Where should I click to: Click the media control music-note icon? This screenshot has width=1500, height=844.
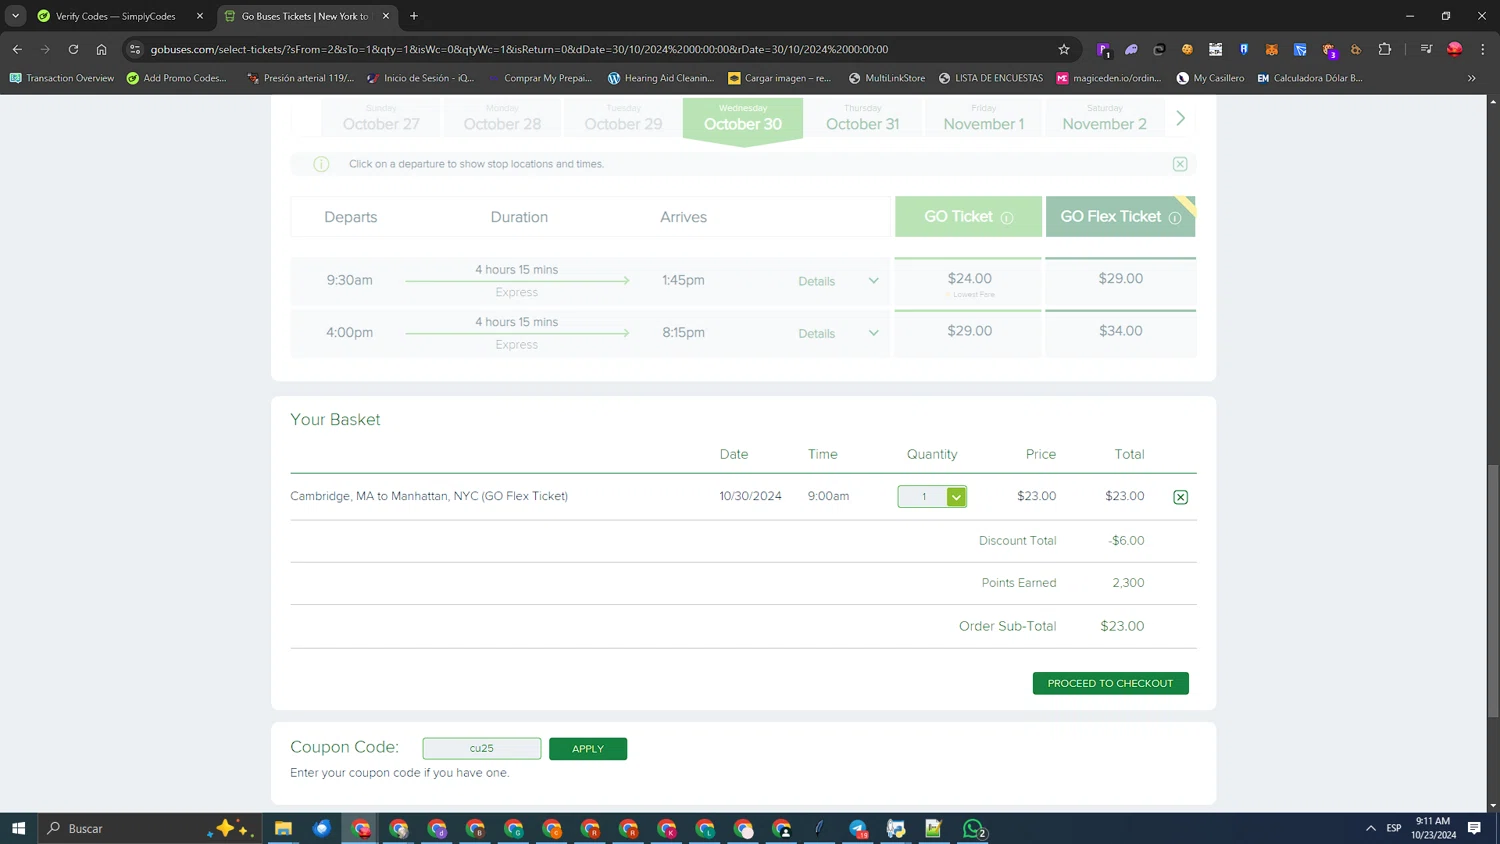tap(1426, 49)
